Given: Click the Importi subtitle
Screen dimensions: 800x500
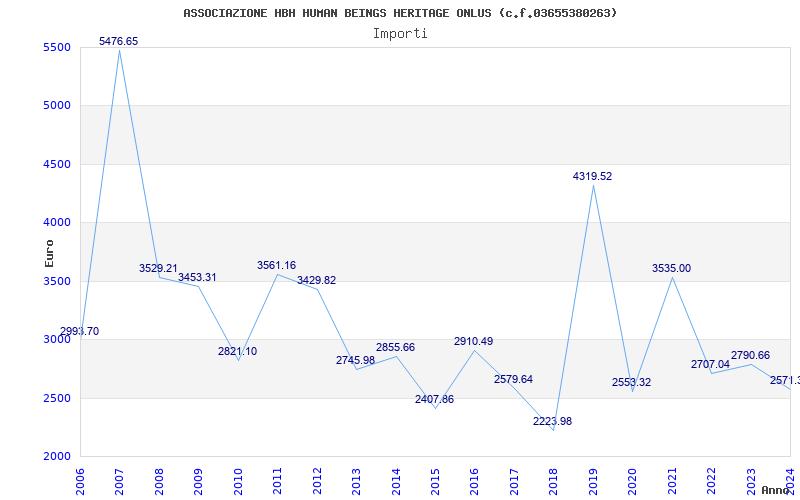Looking at the screenshot, I should point(400,34).
